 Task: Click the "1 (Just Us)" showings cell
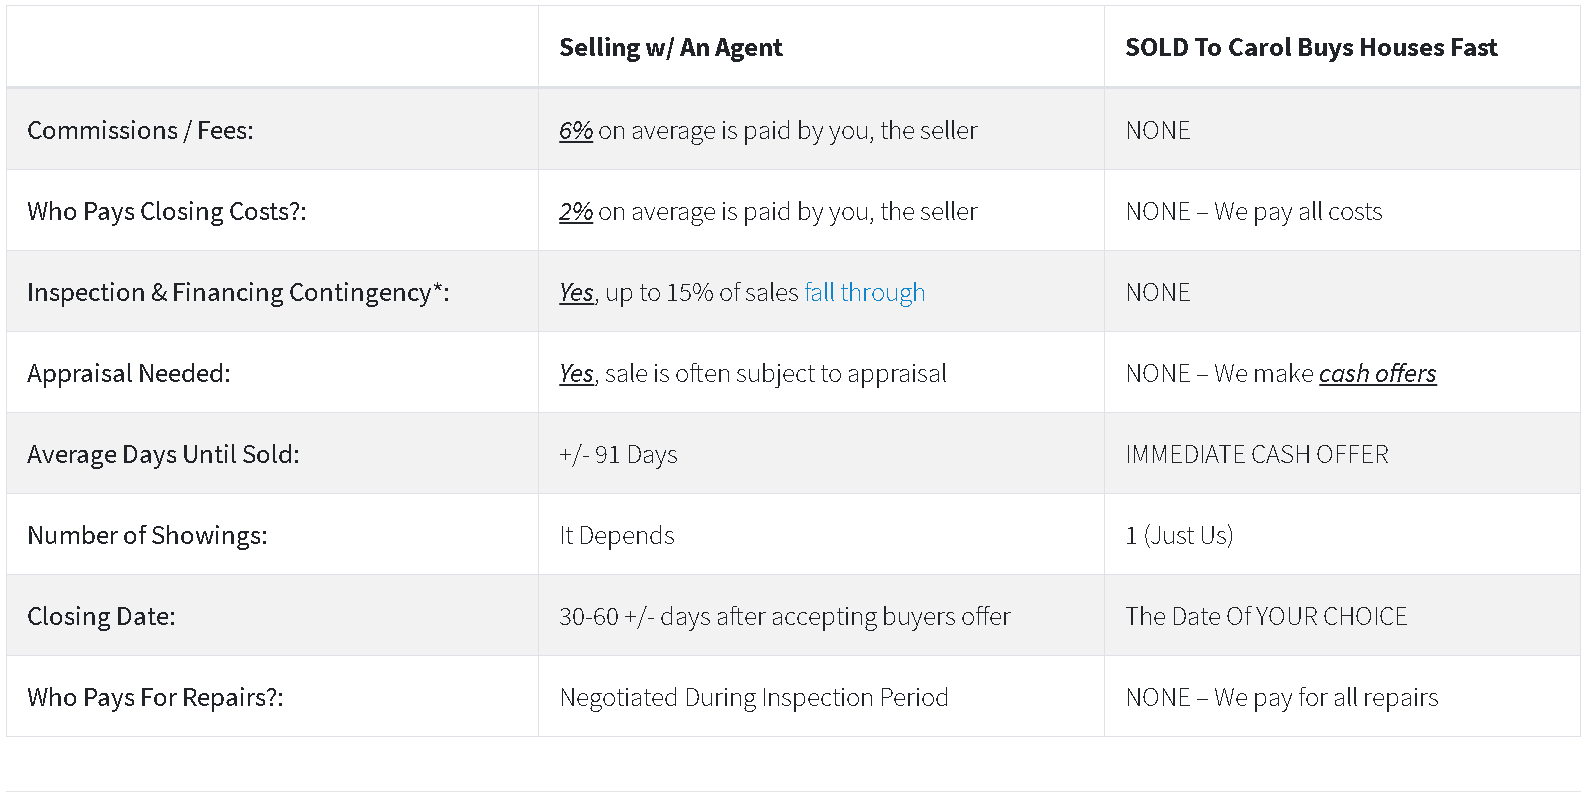pyautogui.click(x=1179, y=535)
